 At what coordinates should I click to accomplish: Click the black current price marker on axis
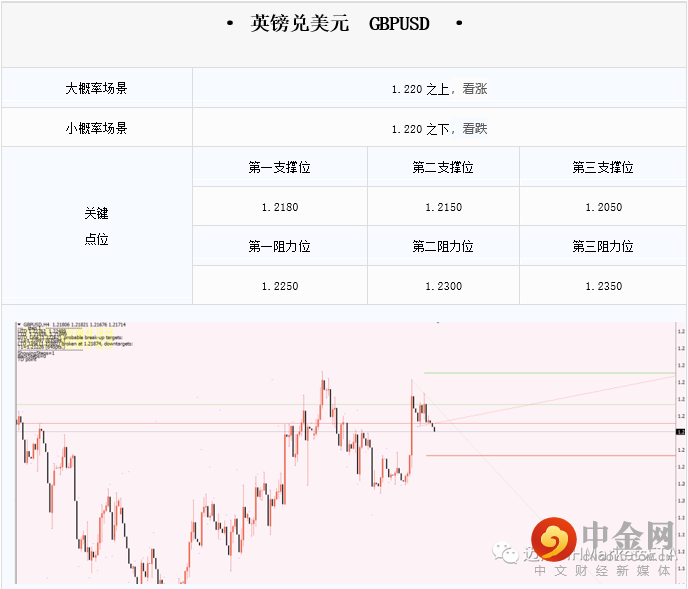(681, 432)
